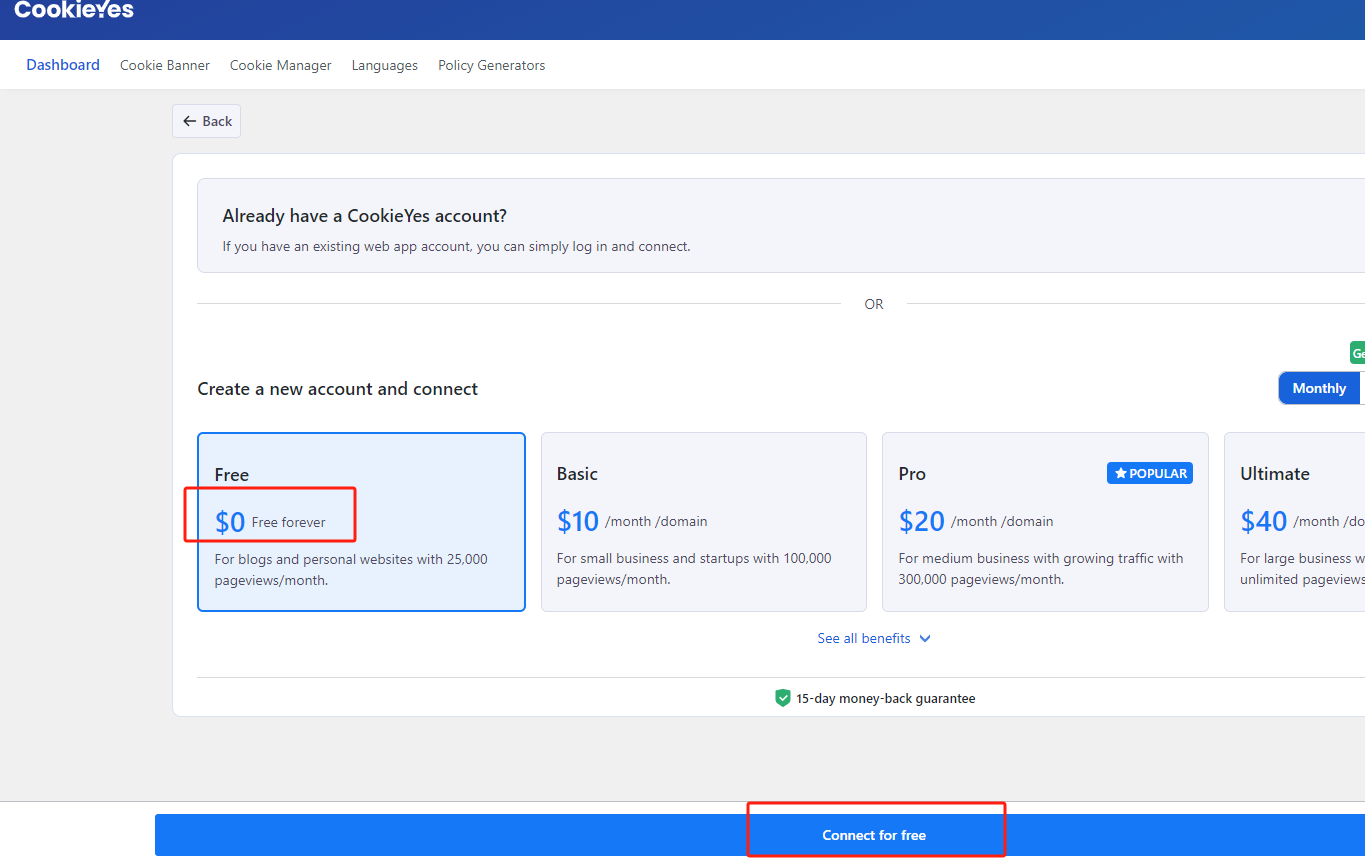Click the green shield guarantee icon
This screenshot has width=1365, height=859.
(783, 698)
